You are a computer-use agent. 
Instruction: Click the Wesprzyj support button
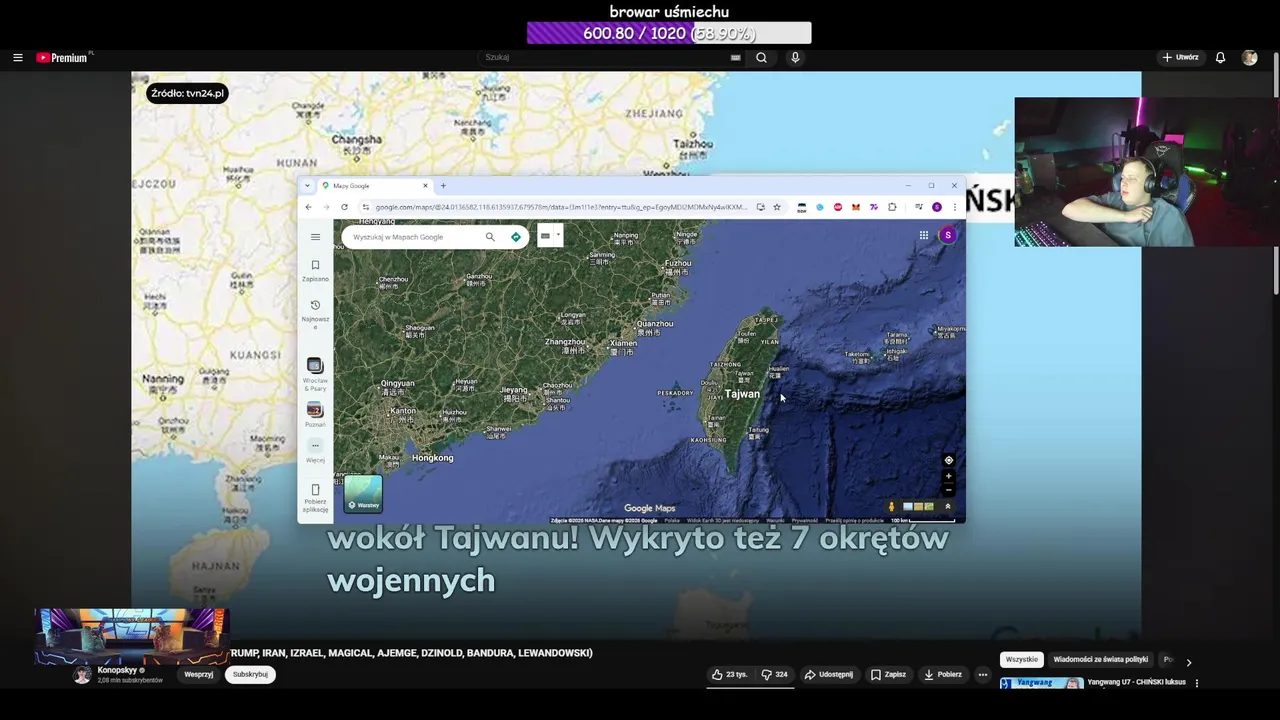(x=199, y=674)
